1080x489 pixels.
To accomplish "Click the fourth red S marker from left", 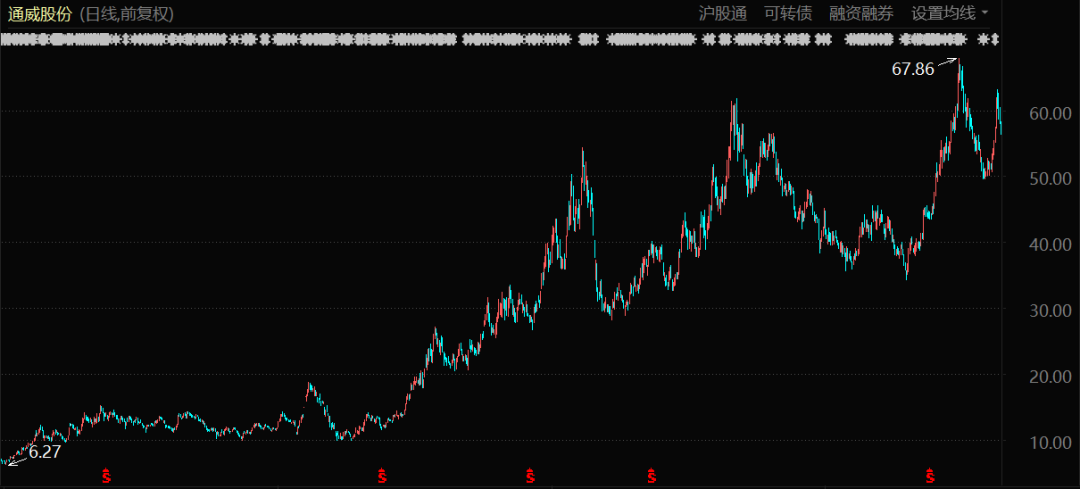I will [652, 475].
